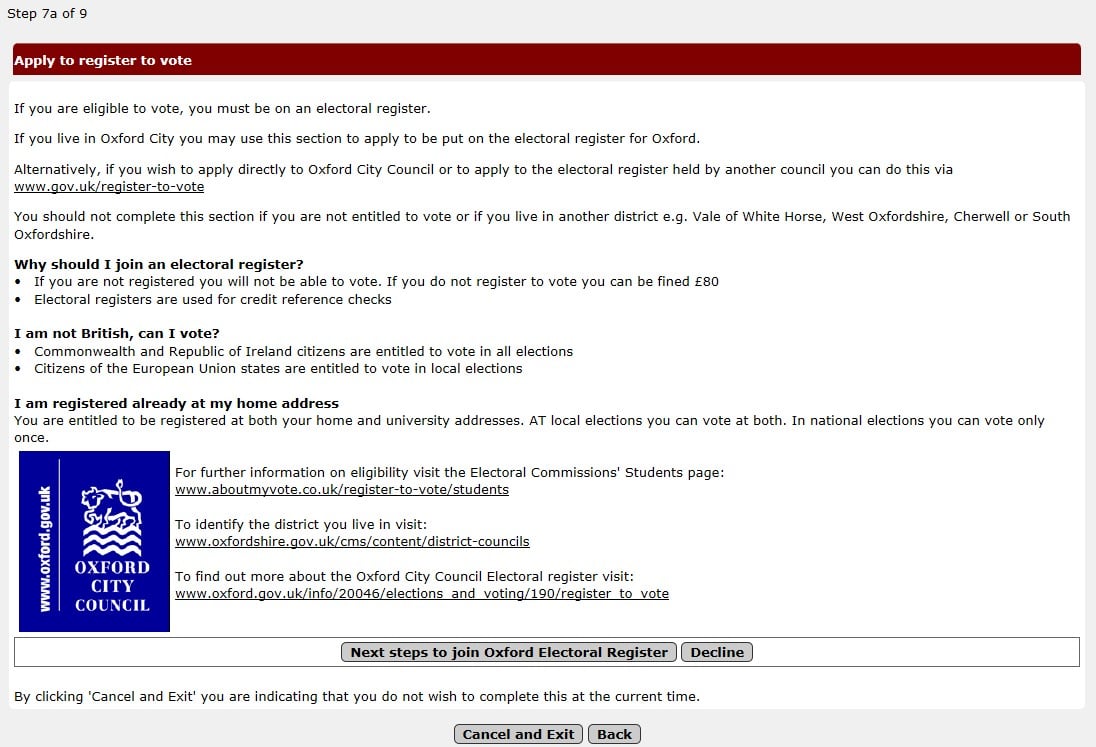The image size is (1096, 747).
Task: Click the credit reference checks bullet point
Action: 213,300
